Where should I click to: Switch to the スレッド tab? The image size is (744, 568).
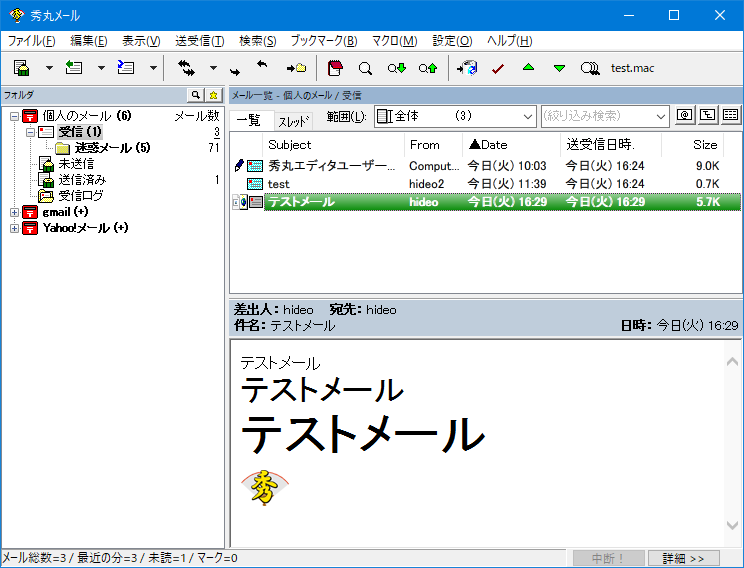pyautogui.click(x=293, y=121)
